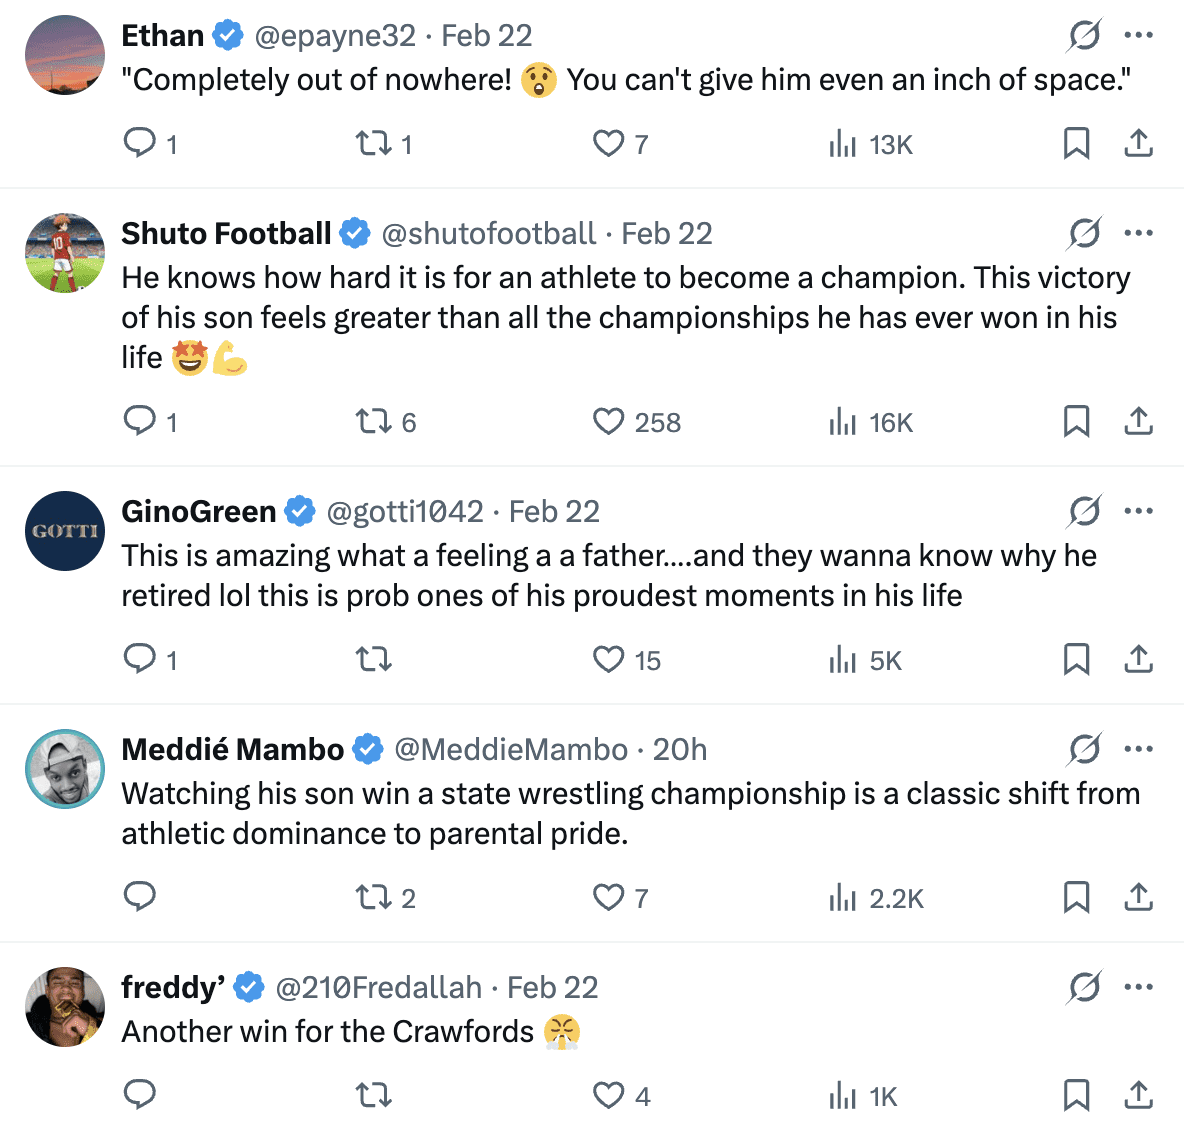Open GinoGreen's GOTTI avatar
This screenshot has width=1184, height=1134.
click(65, 531)
